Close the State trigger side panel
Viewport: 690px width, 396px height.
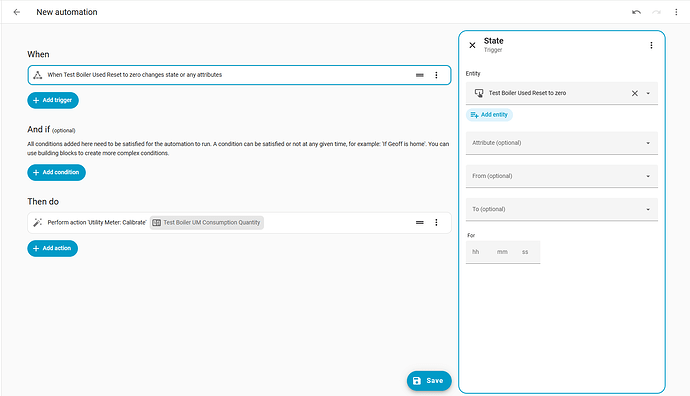click(472, 45)
